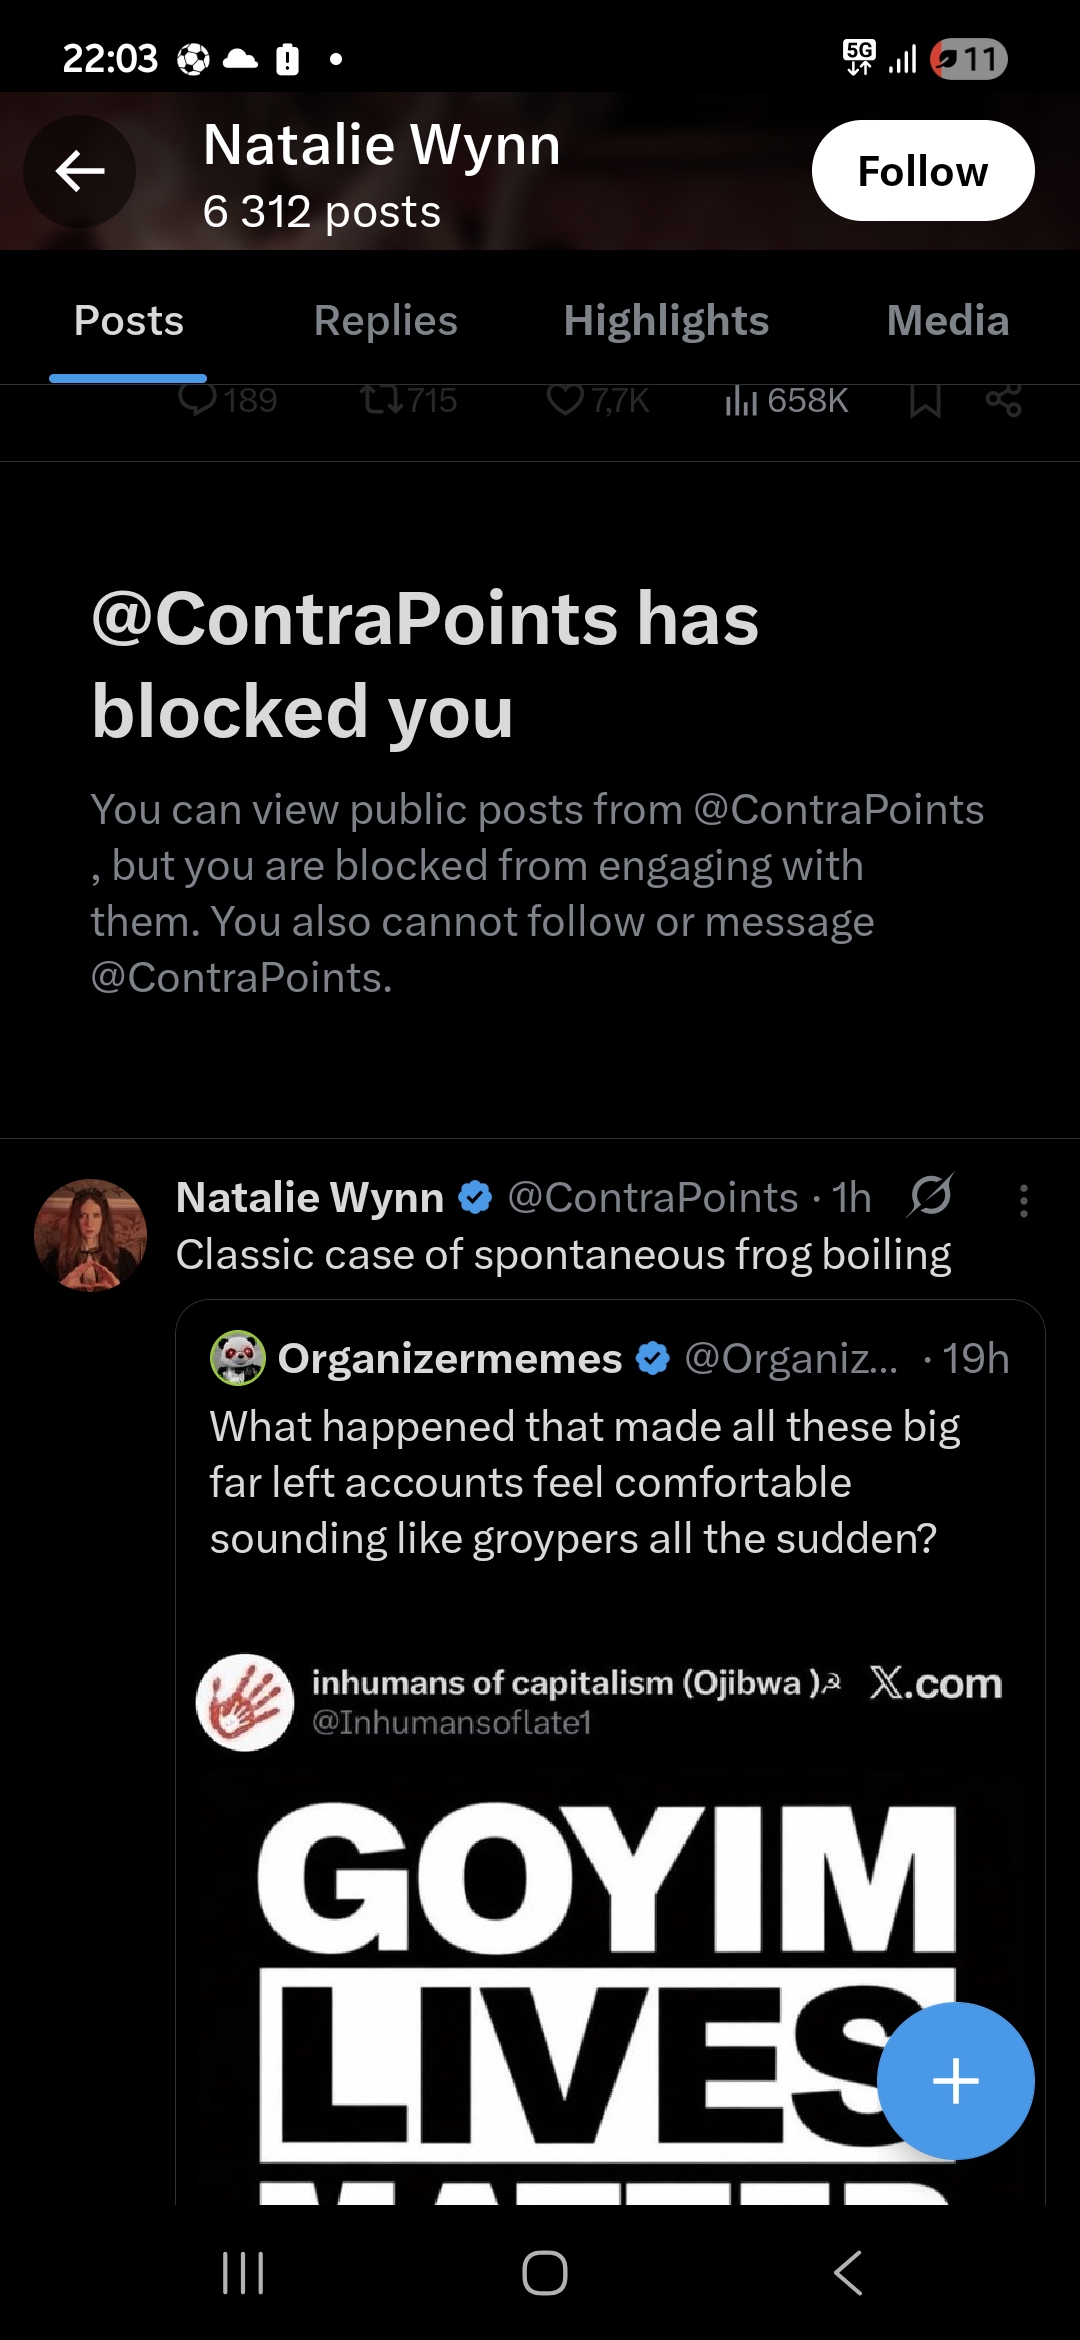Tap the reply icon showing 189
This screenshot has height=2340, width=1080.
(x=198, y=400)
